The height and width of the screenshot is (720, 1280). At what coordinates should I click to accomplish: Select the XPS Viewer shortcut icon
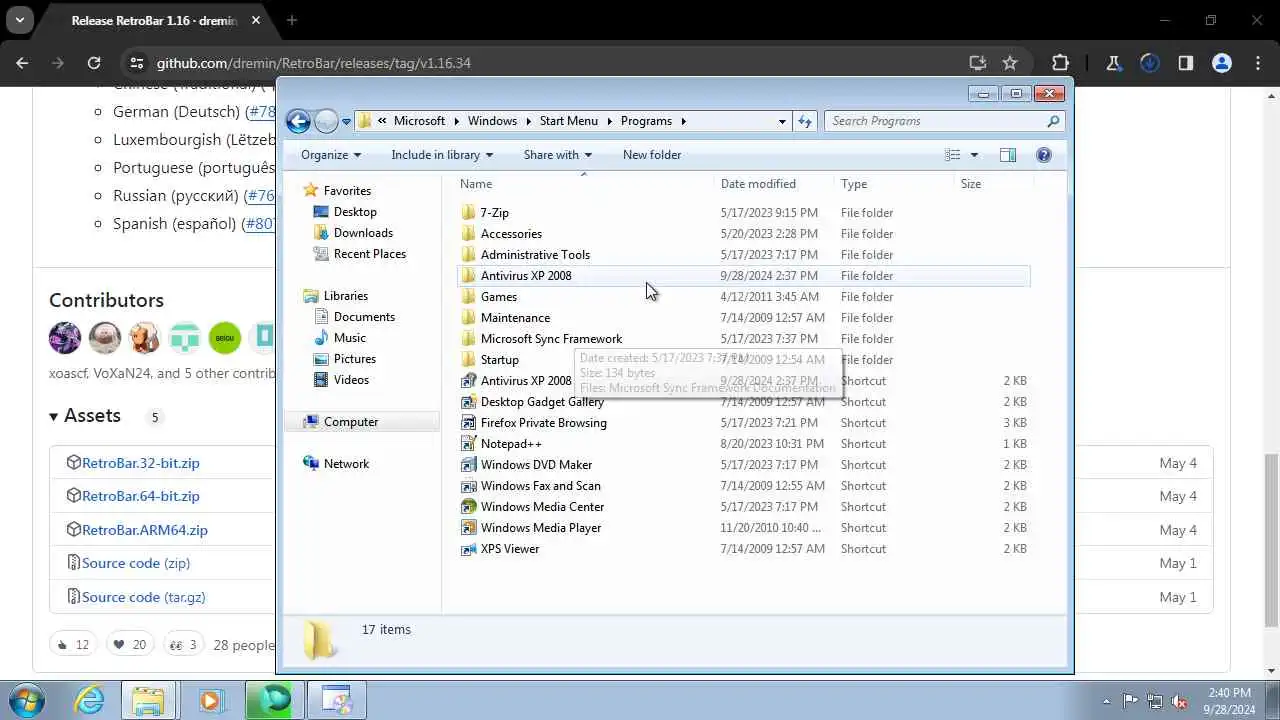[468, 549]
